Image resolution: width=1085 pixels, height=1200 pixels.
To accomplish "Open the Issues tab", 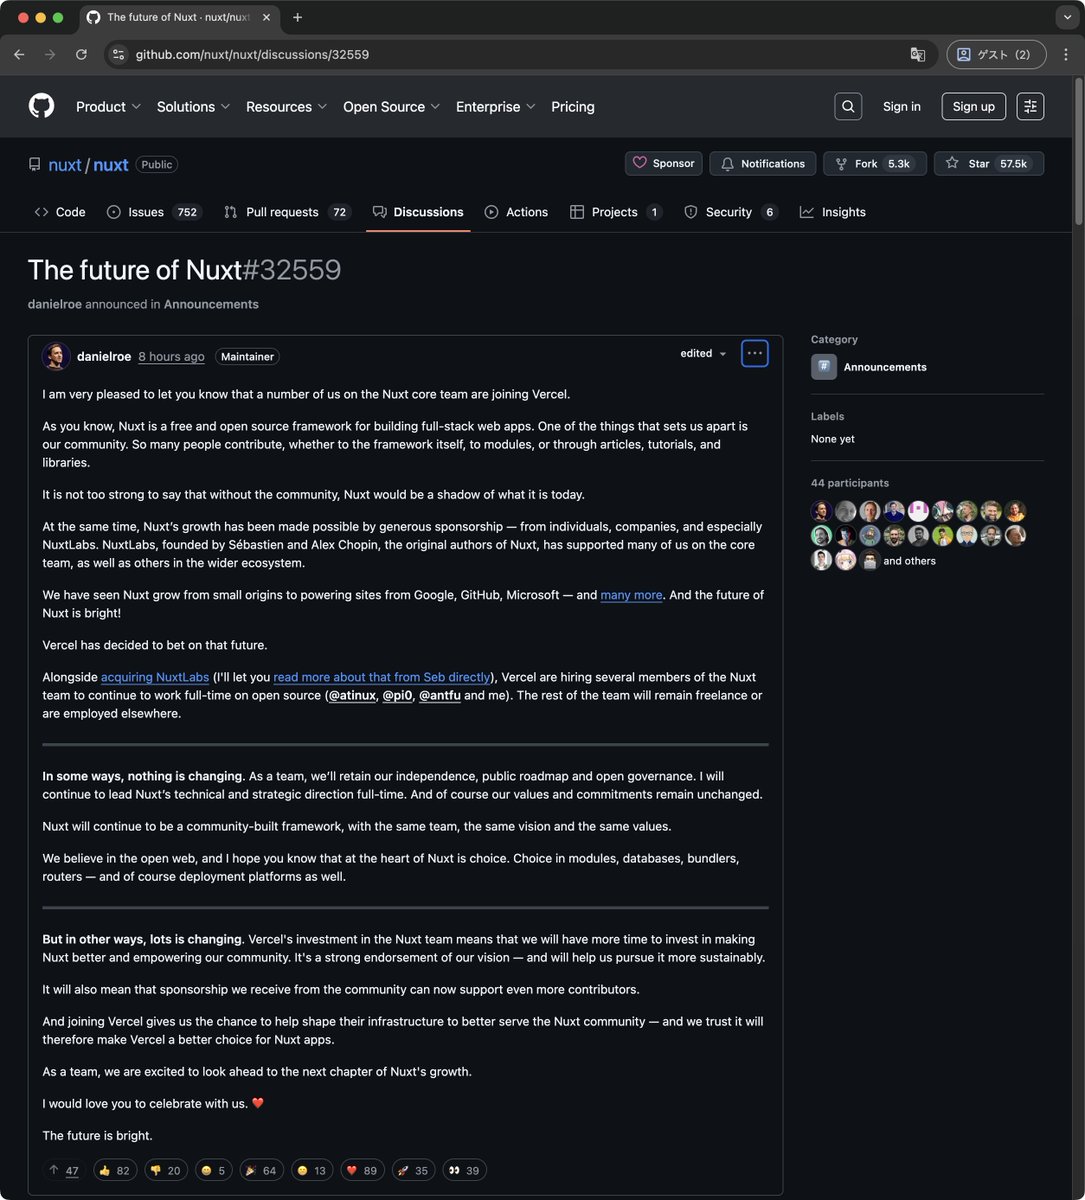I will point(154,212).
